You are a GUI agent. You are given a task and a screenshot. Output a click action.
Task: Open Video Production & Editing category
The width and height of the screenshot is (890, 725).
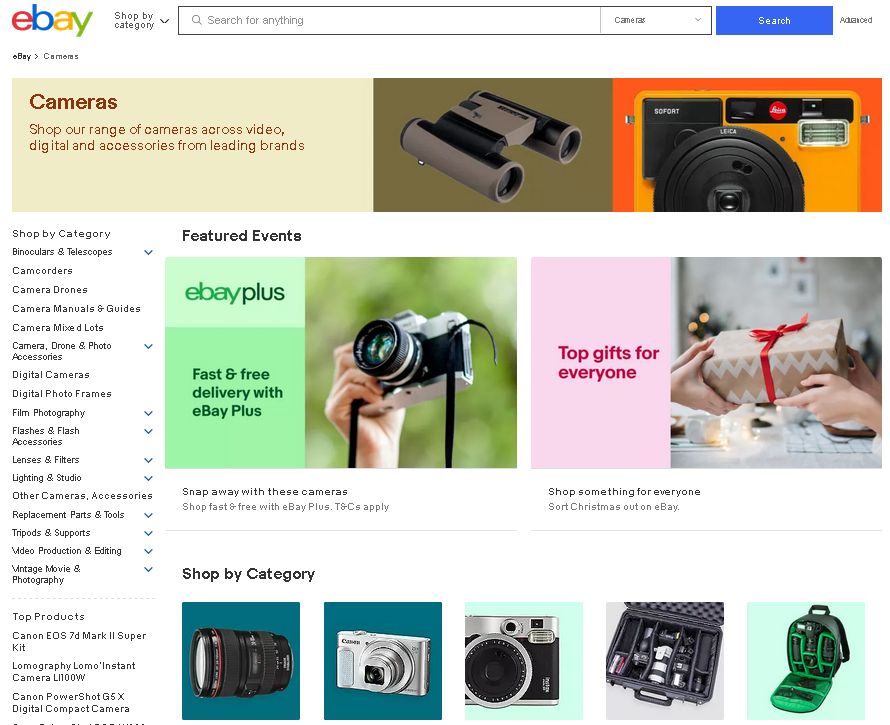click(67, 551)
